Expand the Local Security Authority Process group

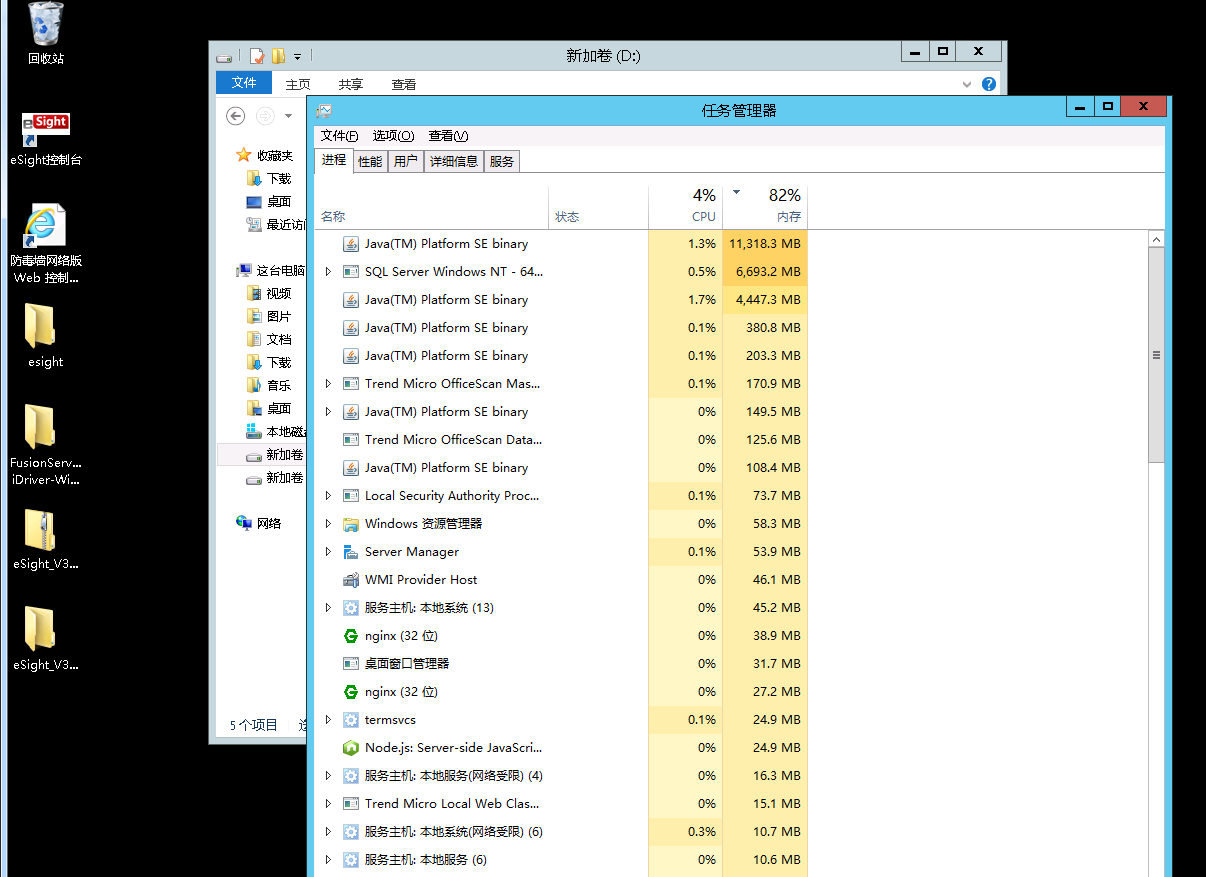click(x=328, y=496)
